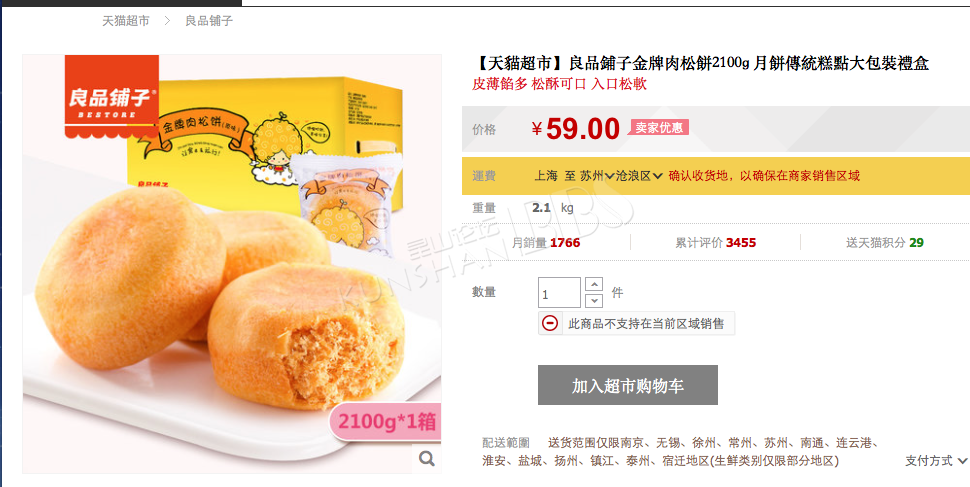Click the product title text
Screen dimensions: 970x487
[703, 63]
